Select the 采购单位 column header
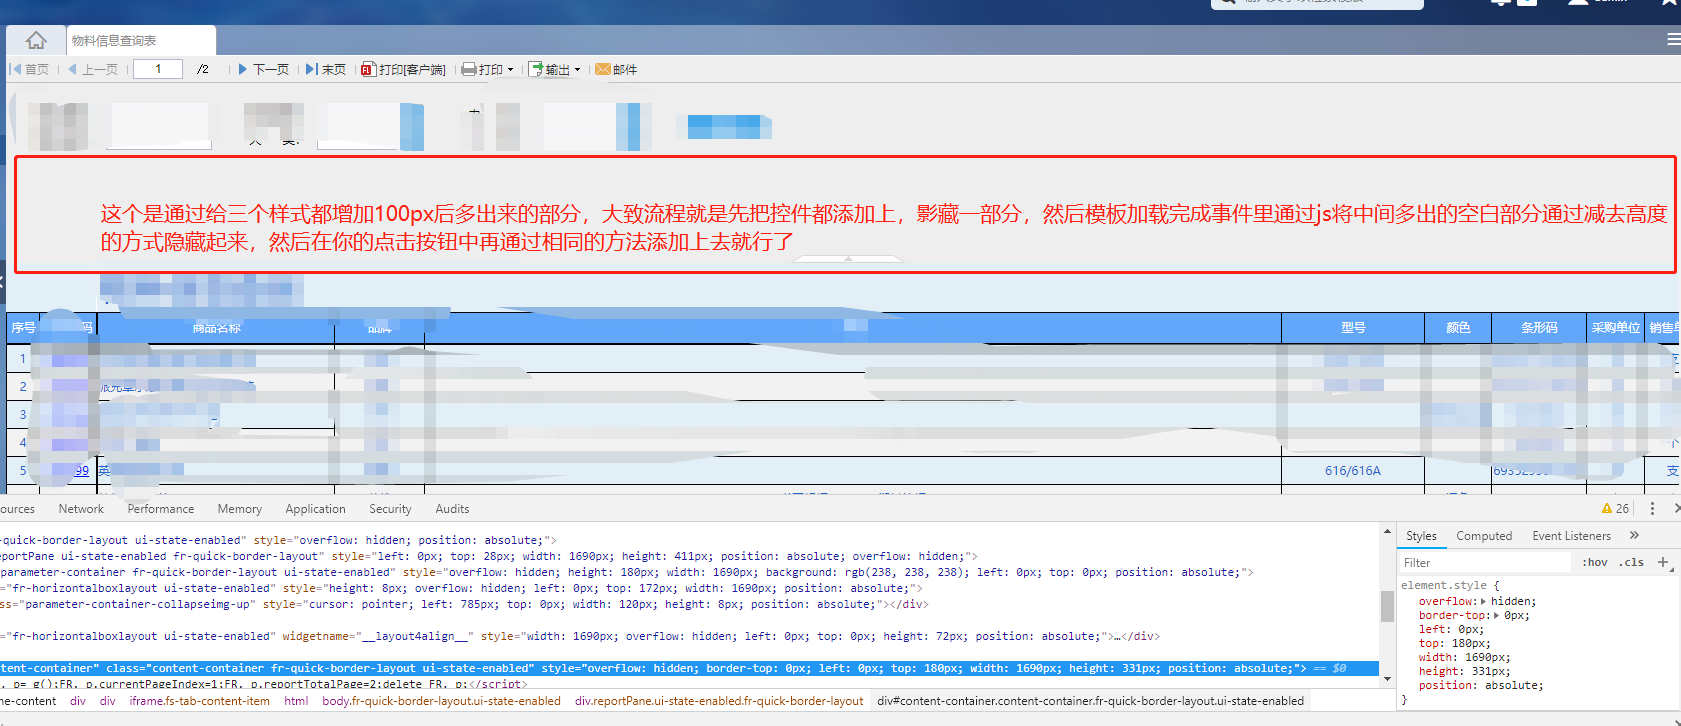1681x726 pixels. (1616, 328)
